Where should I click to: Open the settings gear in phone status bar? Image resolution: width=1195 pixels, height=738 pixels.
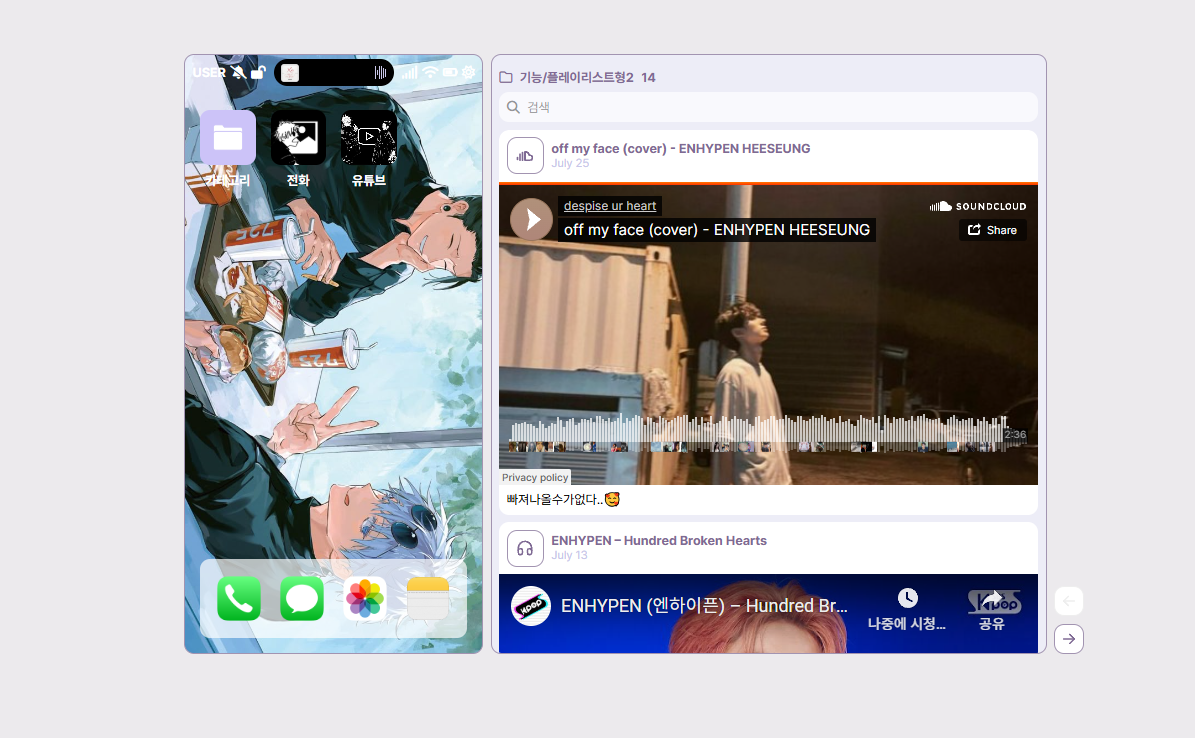(x=469, y=72)
